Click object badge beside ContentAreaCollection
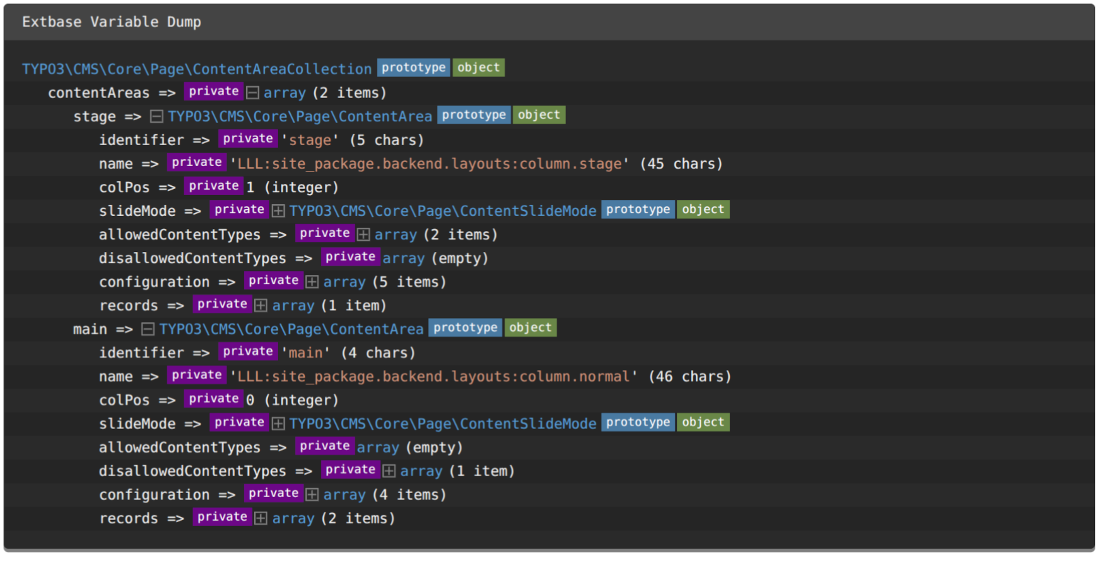 pyautogui.click(x=479, y=67)
